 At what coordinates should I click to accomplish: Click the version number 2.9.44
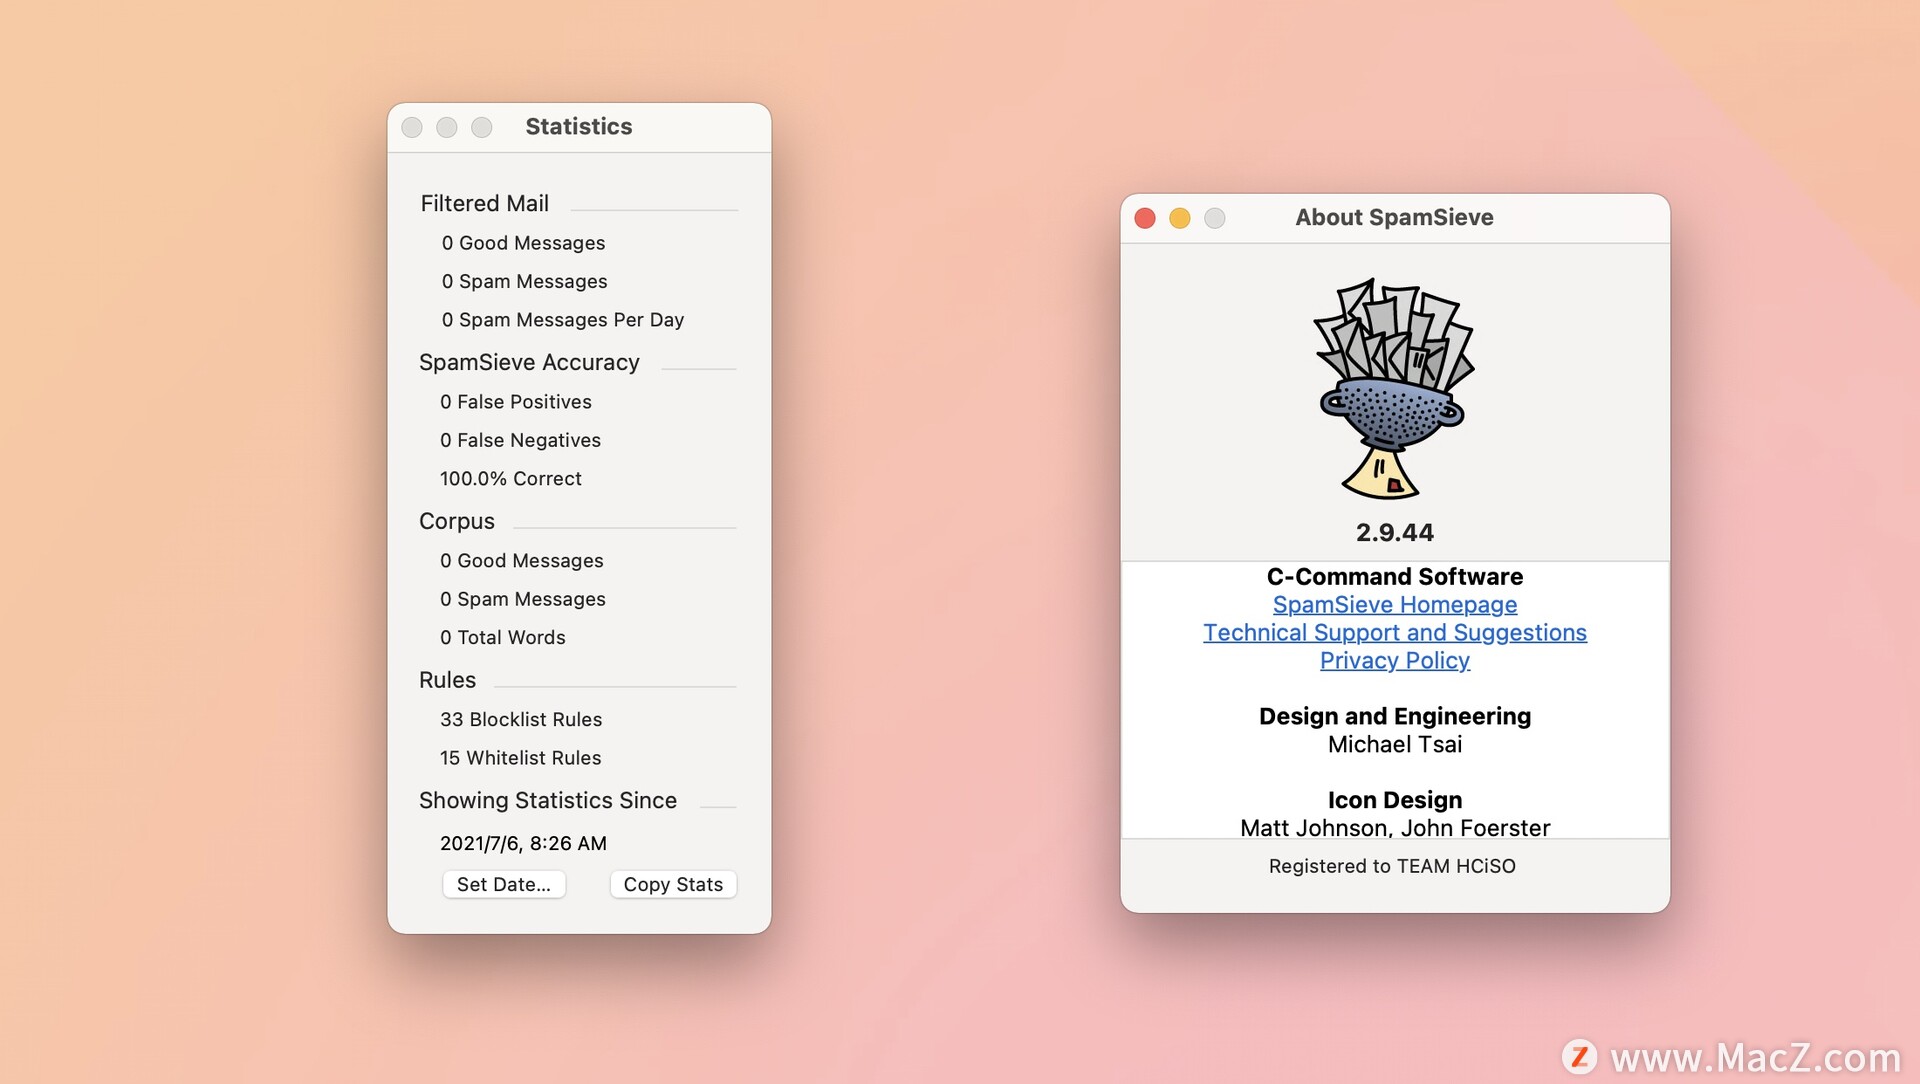[1394, 532]
